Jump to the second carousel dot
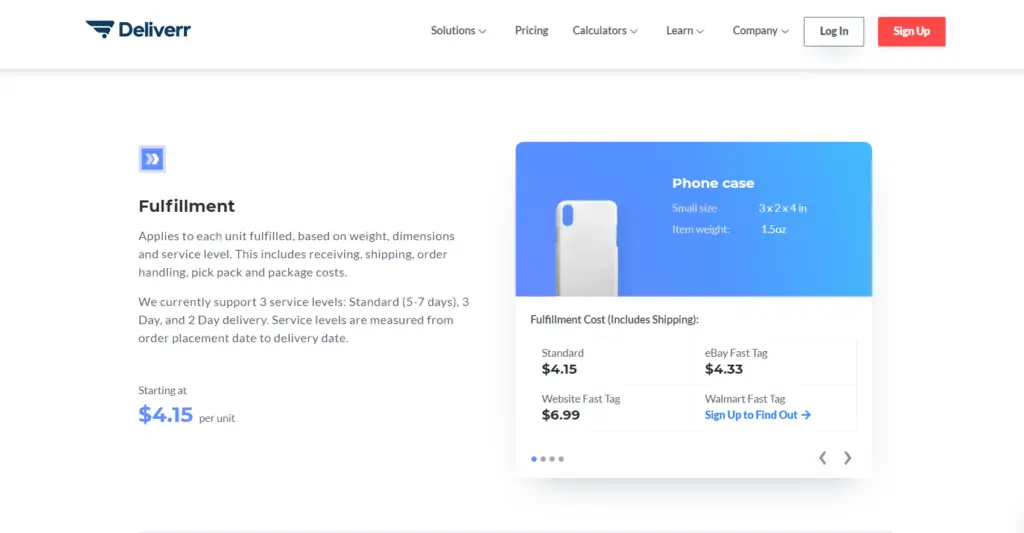This screenshot has height=533, width=1024. coord(543,459)
